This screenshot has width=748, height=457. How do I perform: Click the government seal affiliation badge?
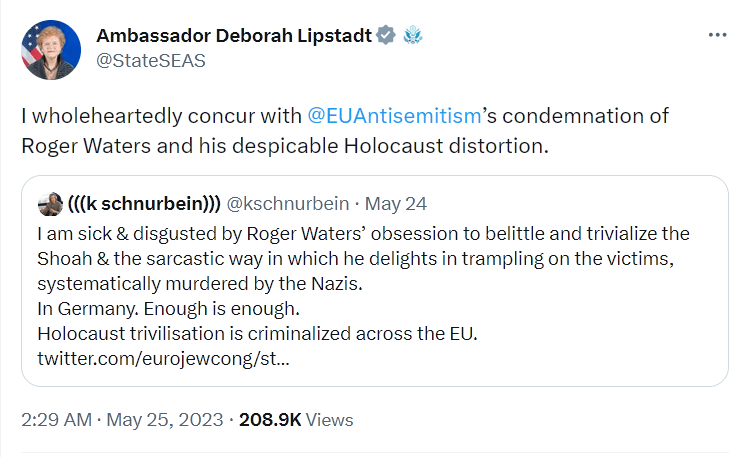[413, 36]
